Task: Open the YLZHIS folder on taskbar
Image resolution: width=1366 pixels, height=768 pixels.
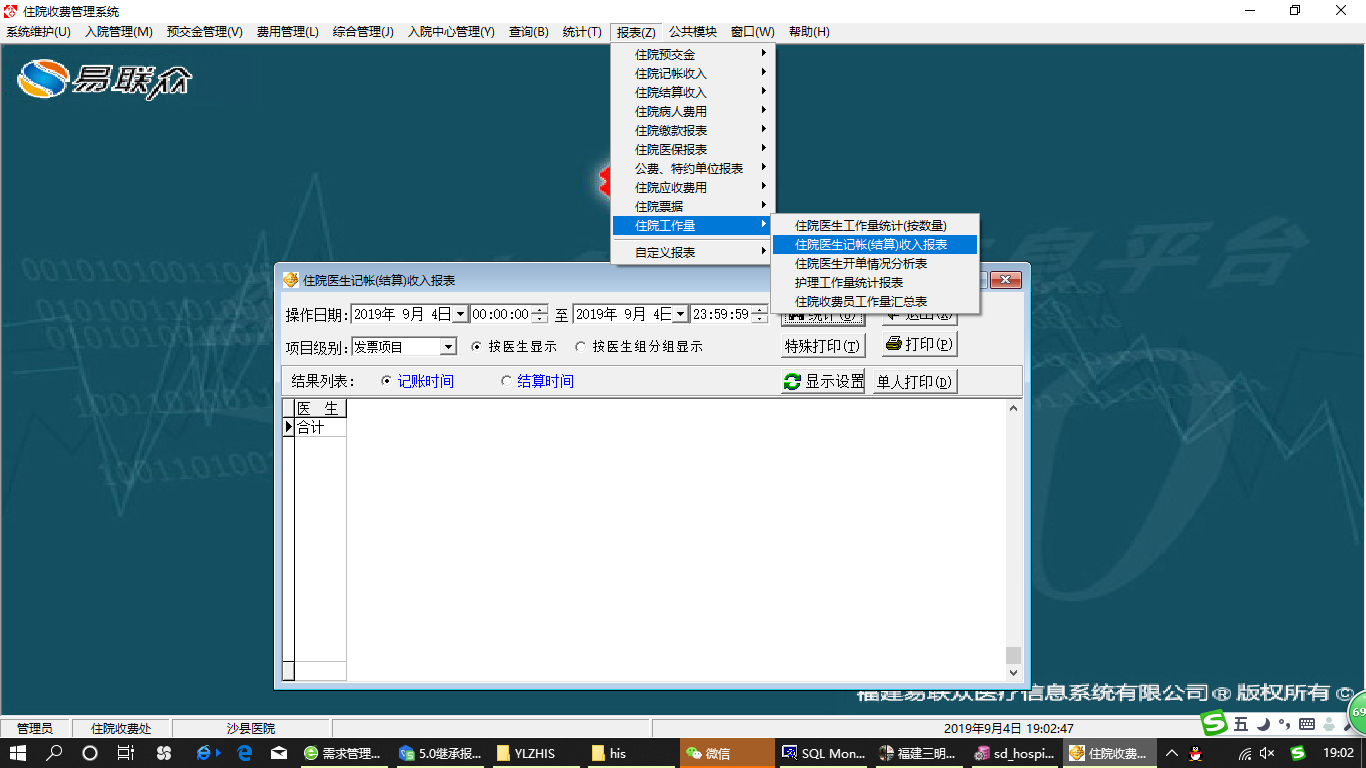Action: click(x=536, y=753)
